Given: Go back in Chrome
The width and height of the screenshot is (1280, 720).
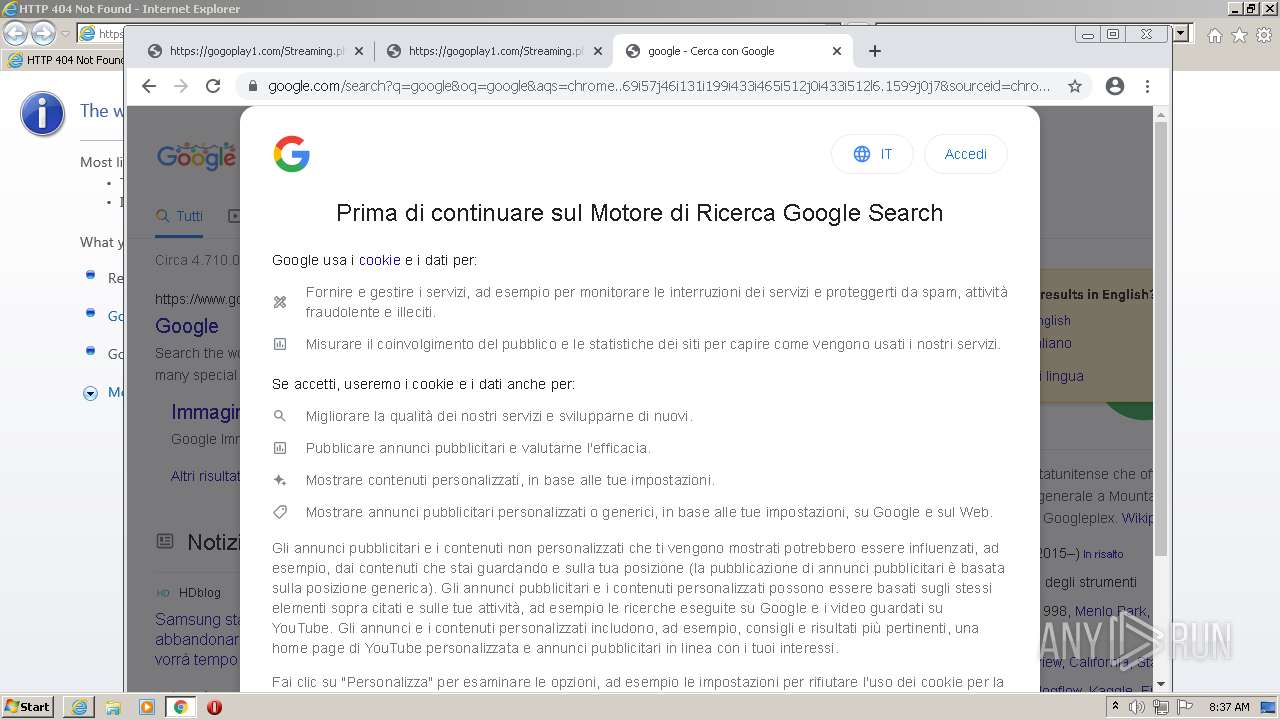Looking at the screenshot, I should pyautogui.click(x=149, y=86).
